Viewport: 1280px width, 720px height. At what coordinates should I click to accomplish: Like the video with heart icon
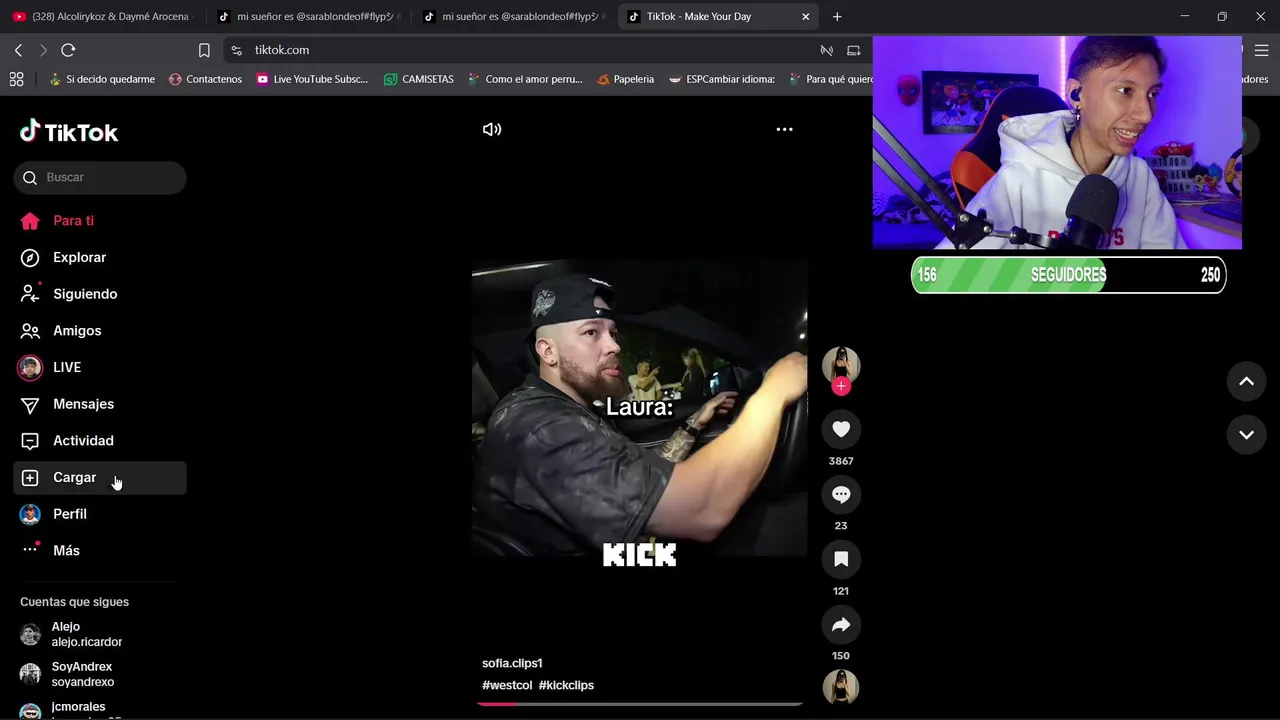[x=841, y=429]
